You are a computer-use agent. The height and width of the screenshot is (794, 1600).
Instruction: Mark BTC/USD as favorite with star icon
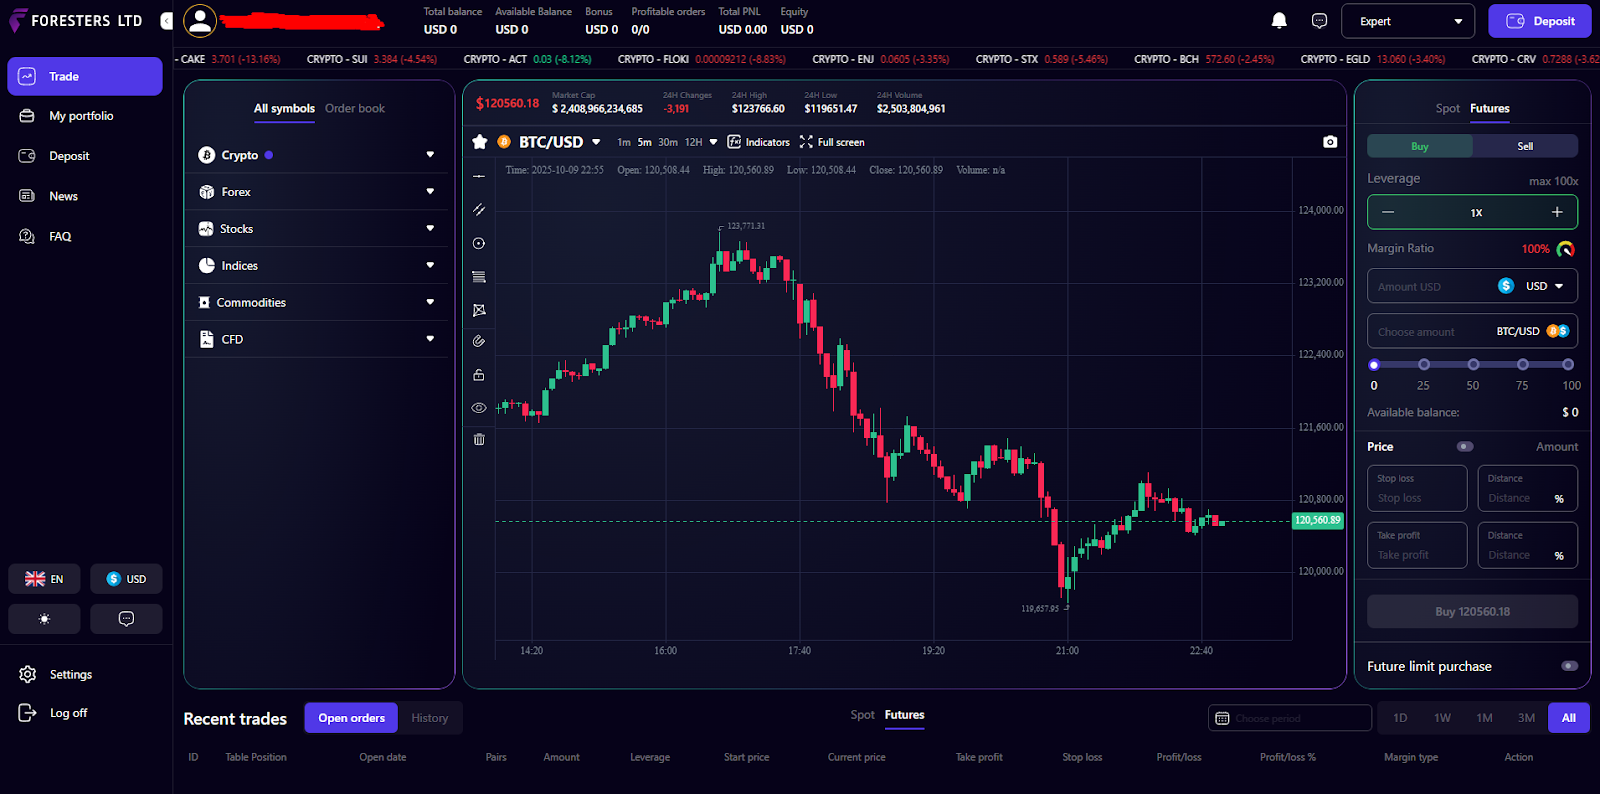click(x=480, y=142)
